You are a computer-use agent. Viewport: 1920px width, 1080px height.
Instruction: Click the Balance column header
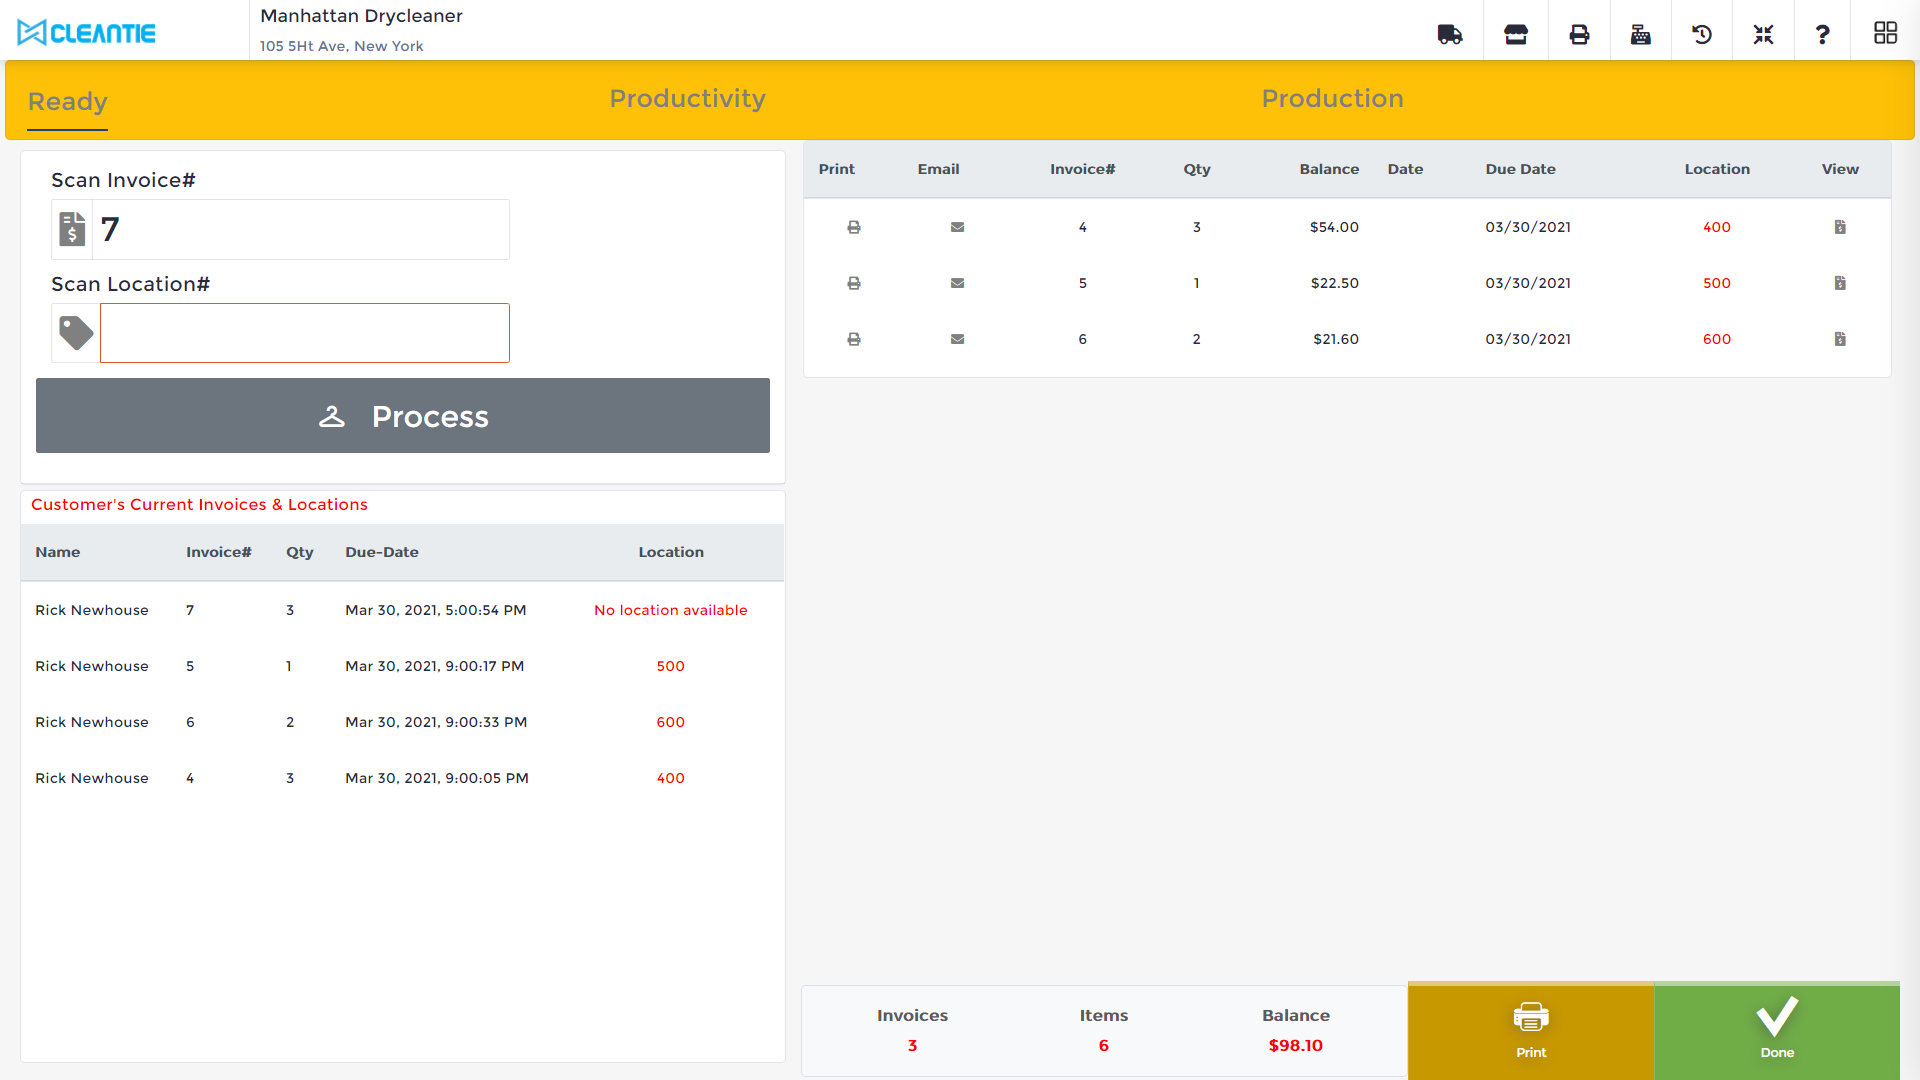(1329, 169)
